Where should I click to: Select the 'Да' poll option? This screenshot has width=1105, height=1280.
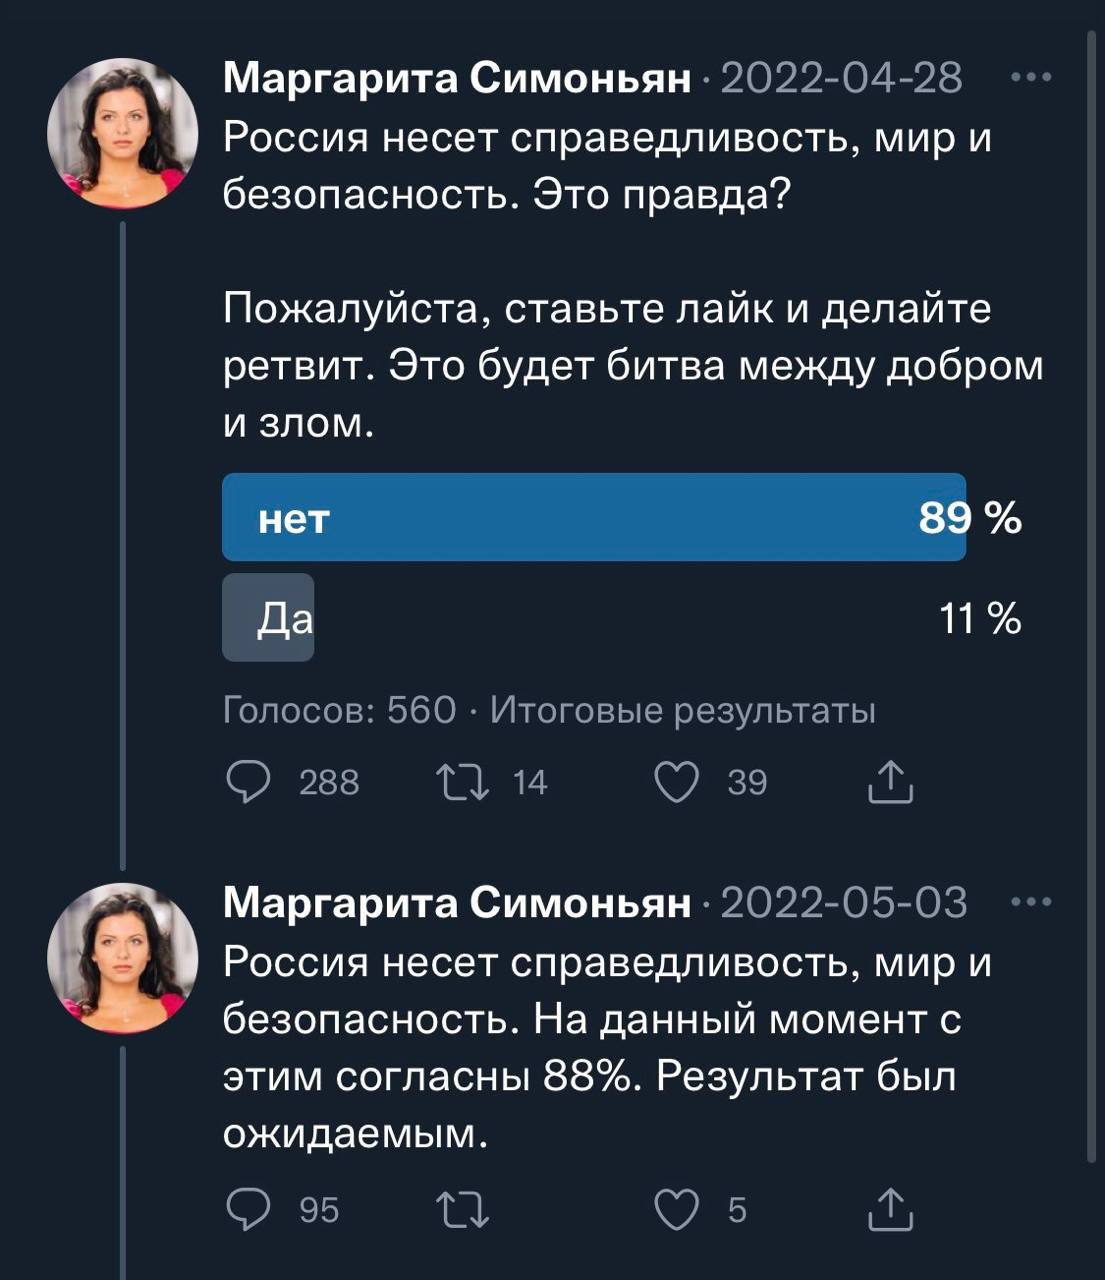click(268, 618)
